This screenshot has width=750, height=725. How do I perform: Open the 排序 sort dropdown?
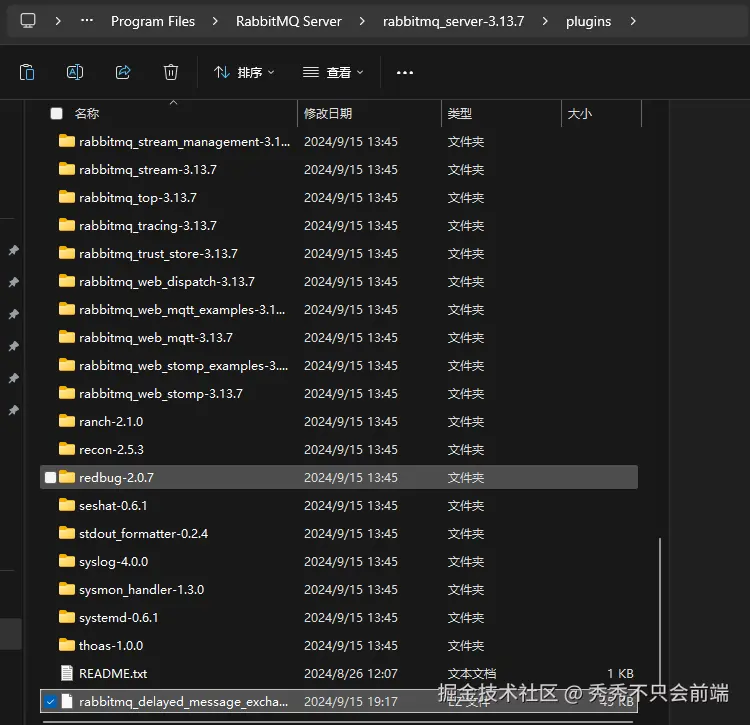point(244,73)
